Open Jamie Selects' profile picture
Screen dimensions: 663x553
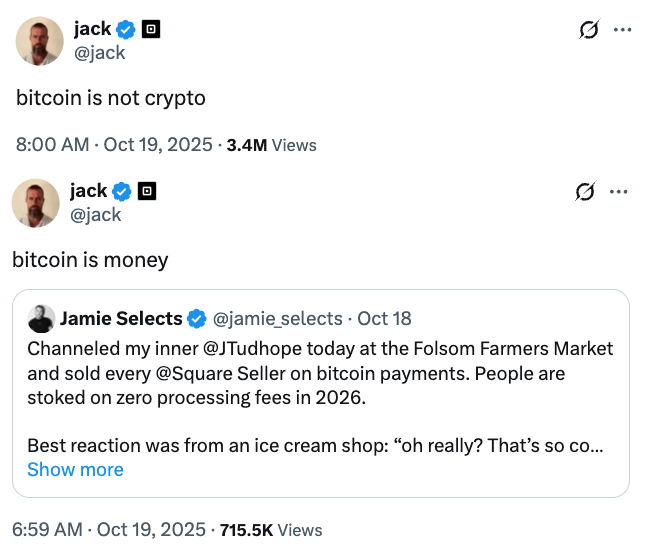(41, 319)
